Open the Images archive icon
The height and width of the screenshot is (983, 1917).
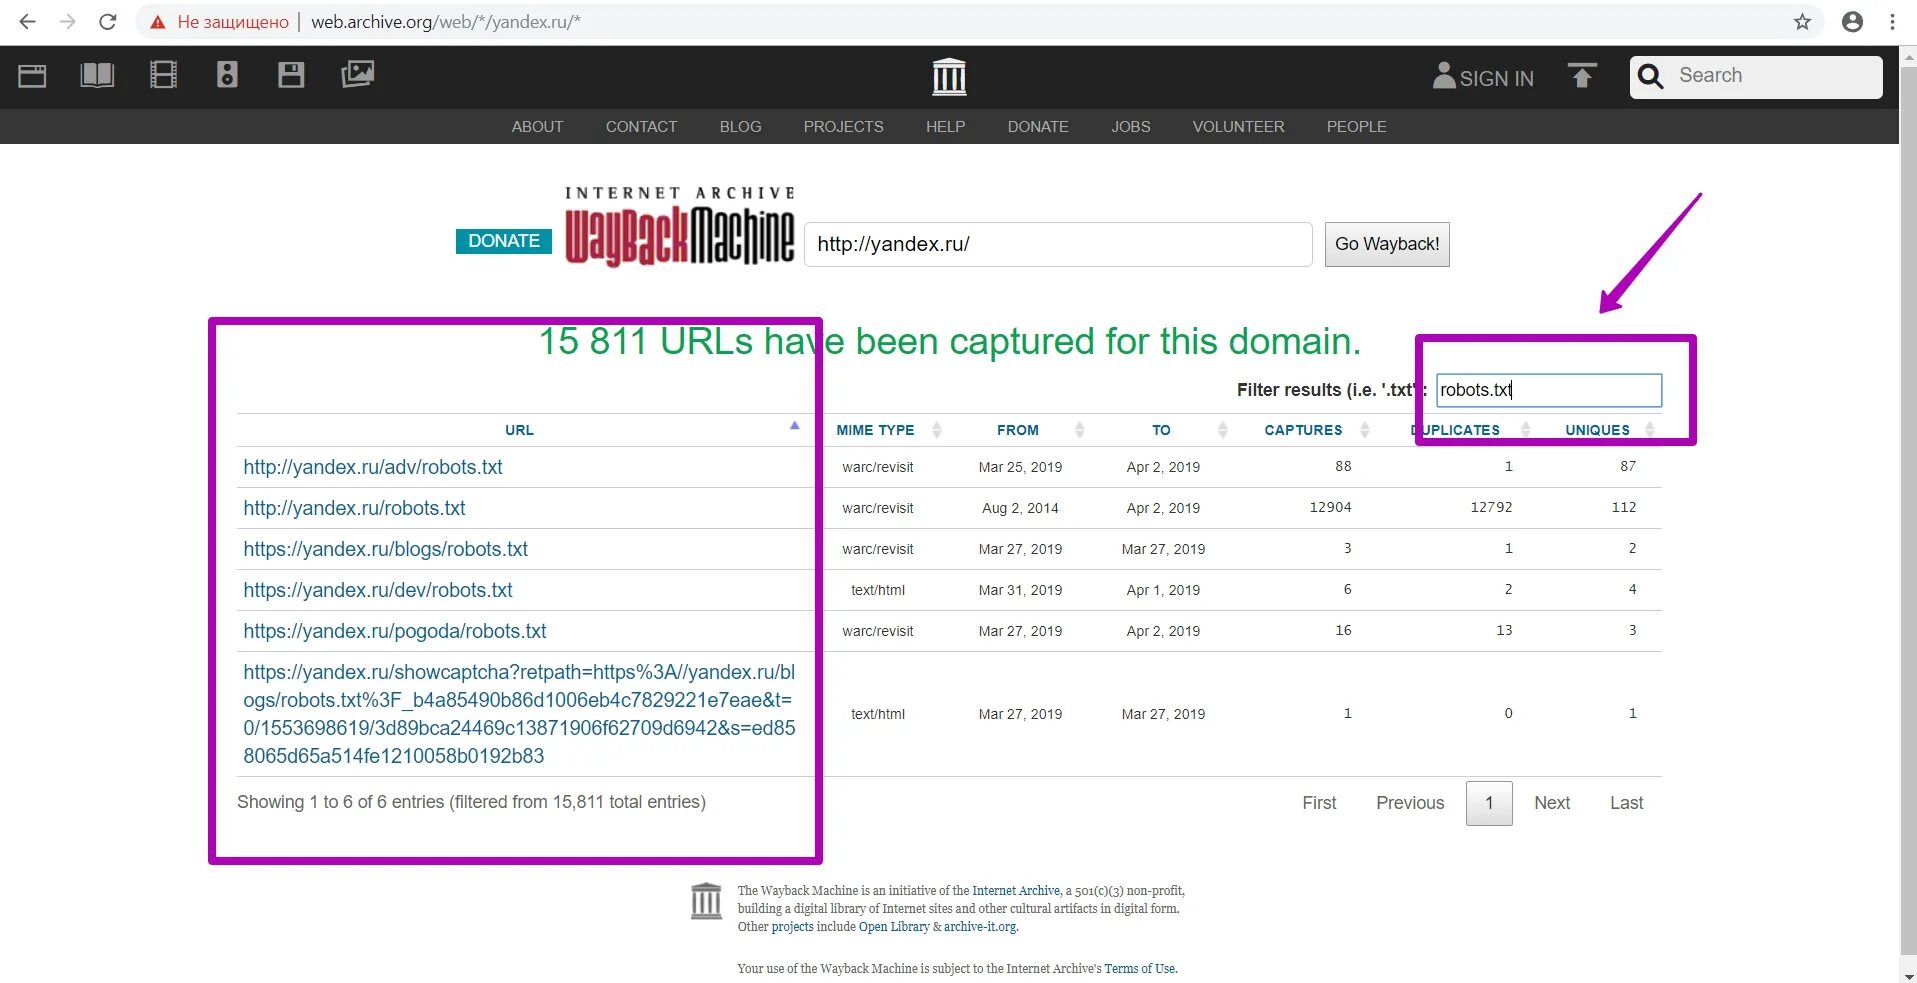(357, 74)
